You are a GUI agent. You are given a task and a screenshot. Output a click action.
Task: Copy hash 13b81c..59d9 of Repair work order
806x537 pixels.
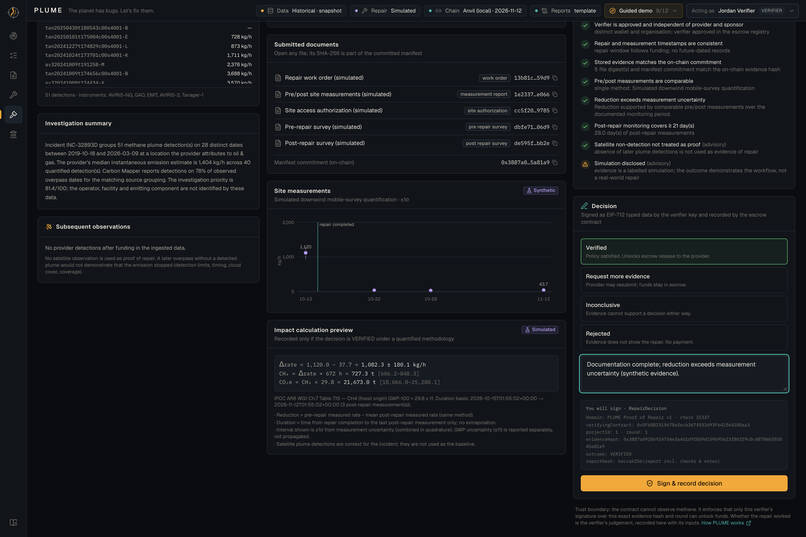(x=555, y=78)
